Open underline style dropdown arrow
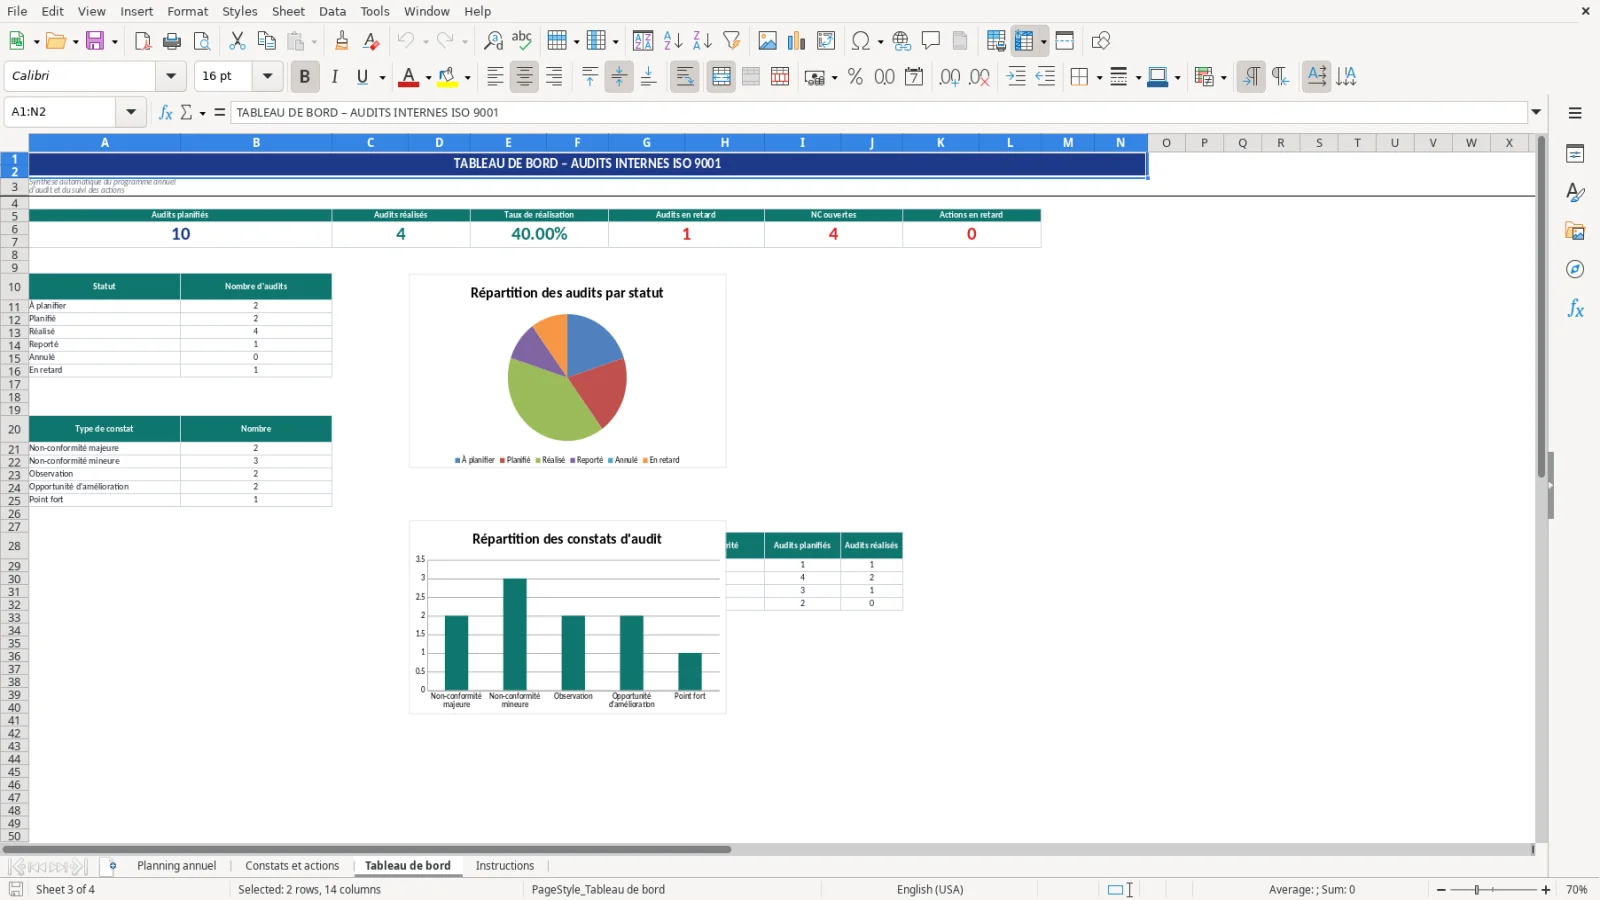The width and height of the screenshot is (1600, 900). tap(382, 77)
